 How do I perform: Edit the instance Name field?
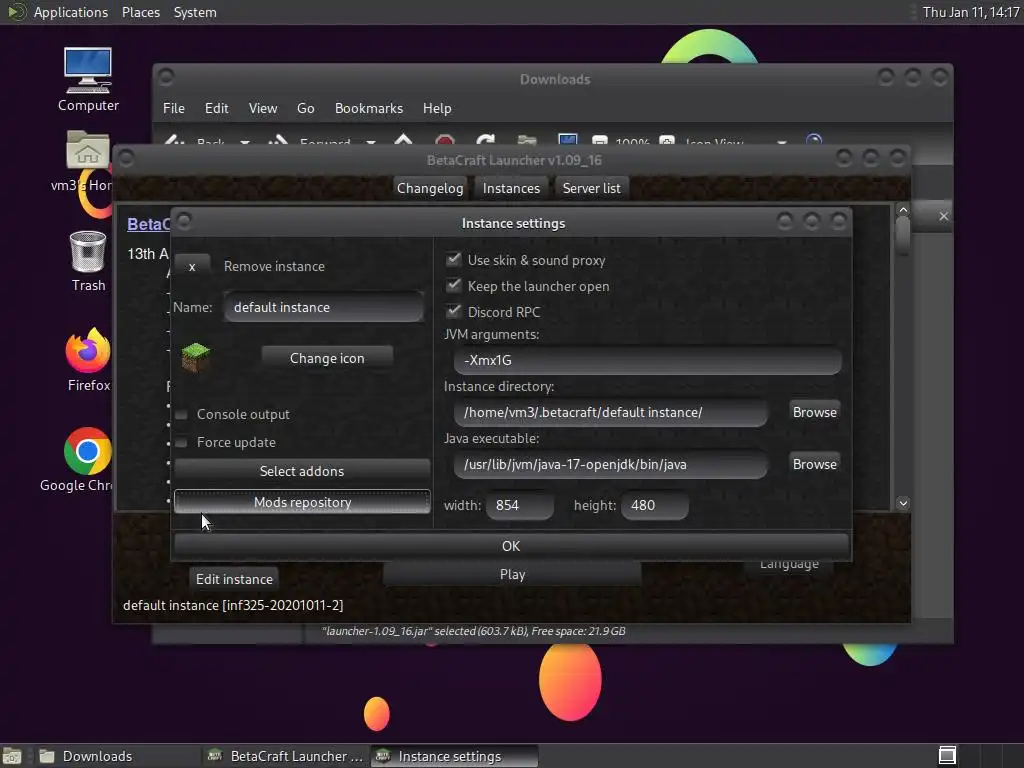[x=324, y=307]
